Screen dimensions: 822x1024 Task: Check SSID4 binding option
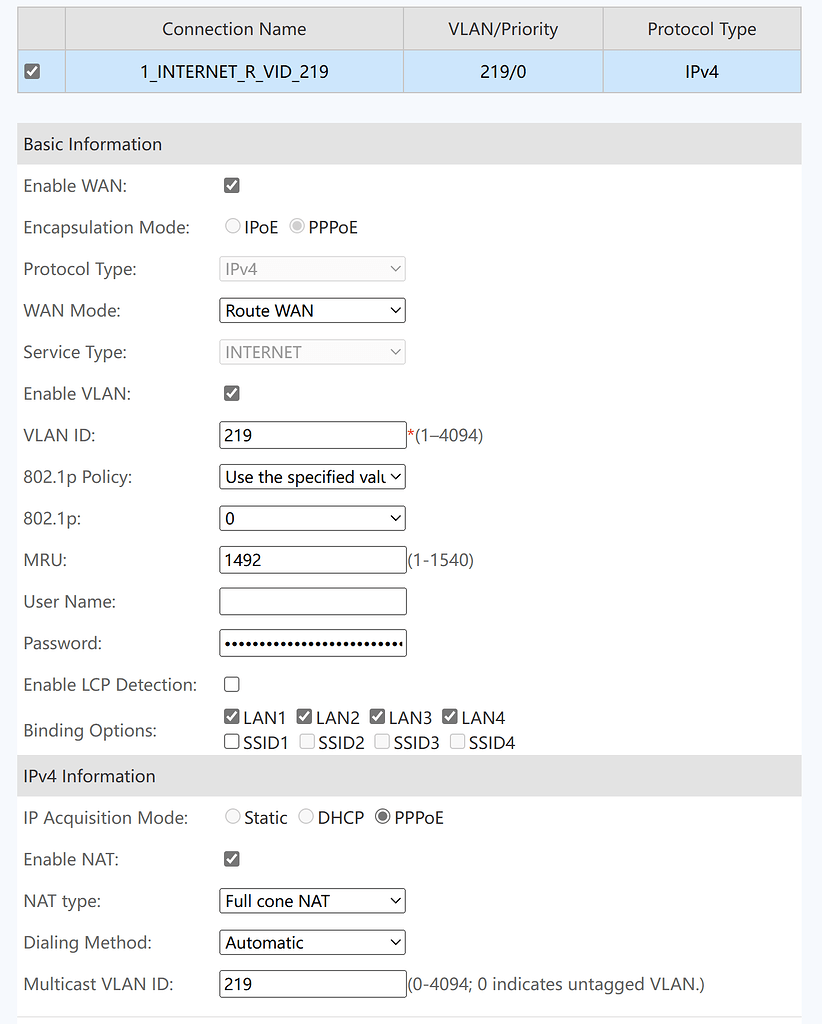tap(456, 742)
